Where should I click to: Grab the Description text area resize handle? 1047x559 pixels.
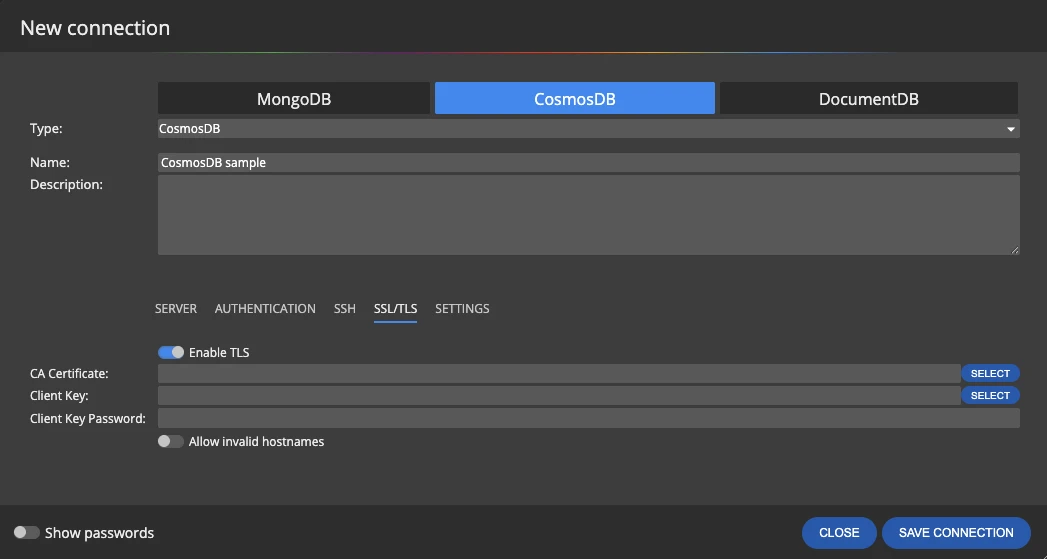(1015, 250)
